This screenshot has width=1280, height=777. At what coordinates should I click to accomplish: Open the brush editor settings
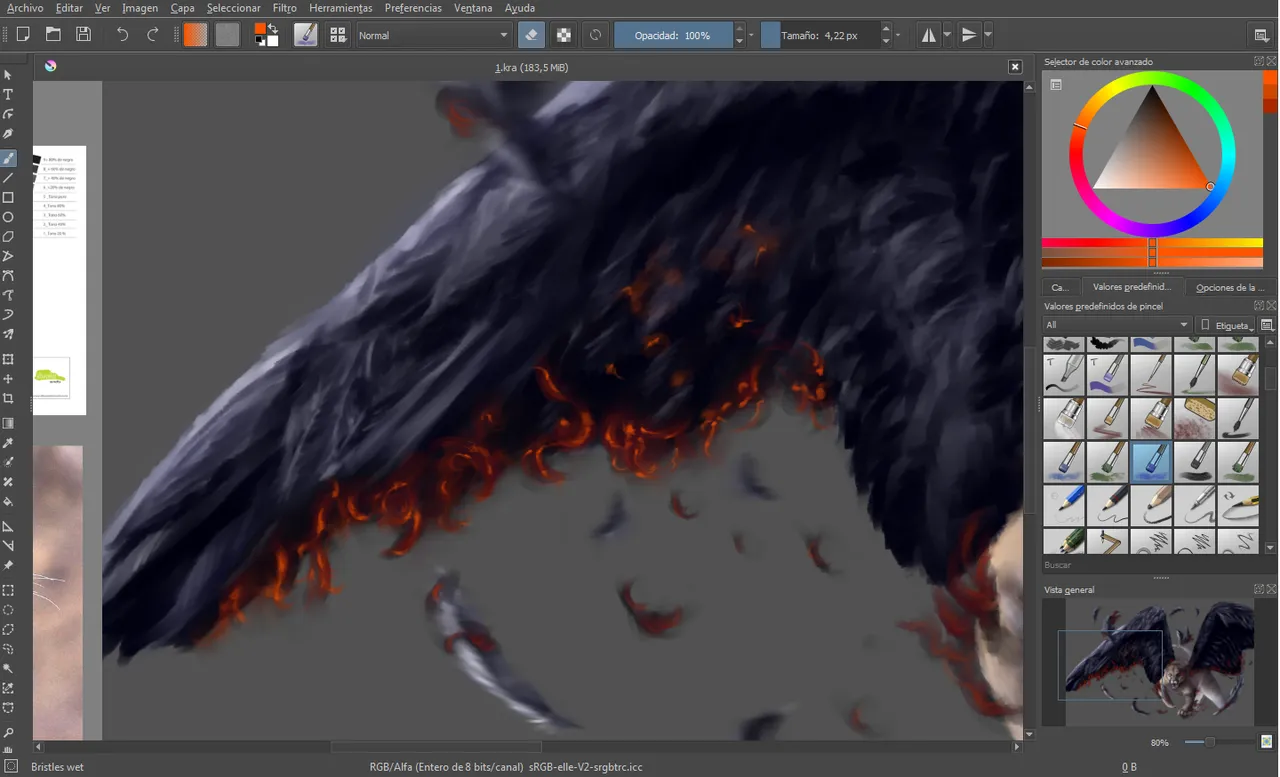coord(305,35)
